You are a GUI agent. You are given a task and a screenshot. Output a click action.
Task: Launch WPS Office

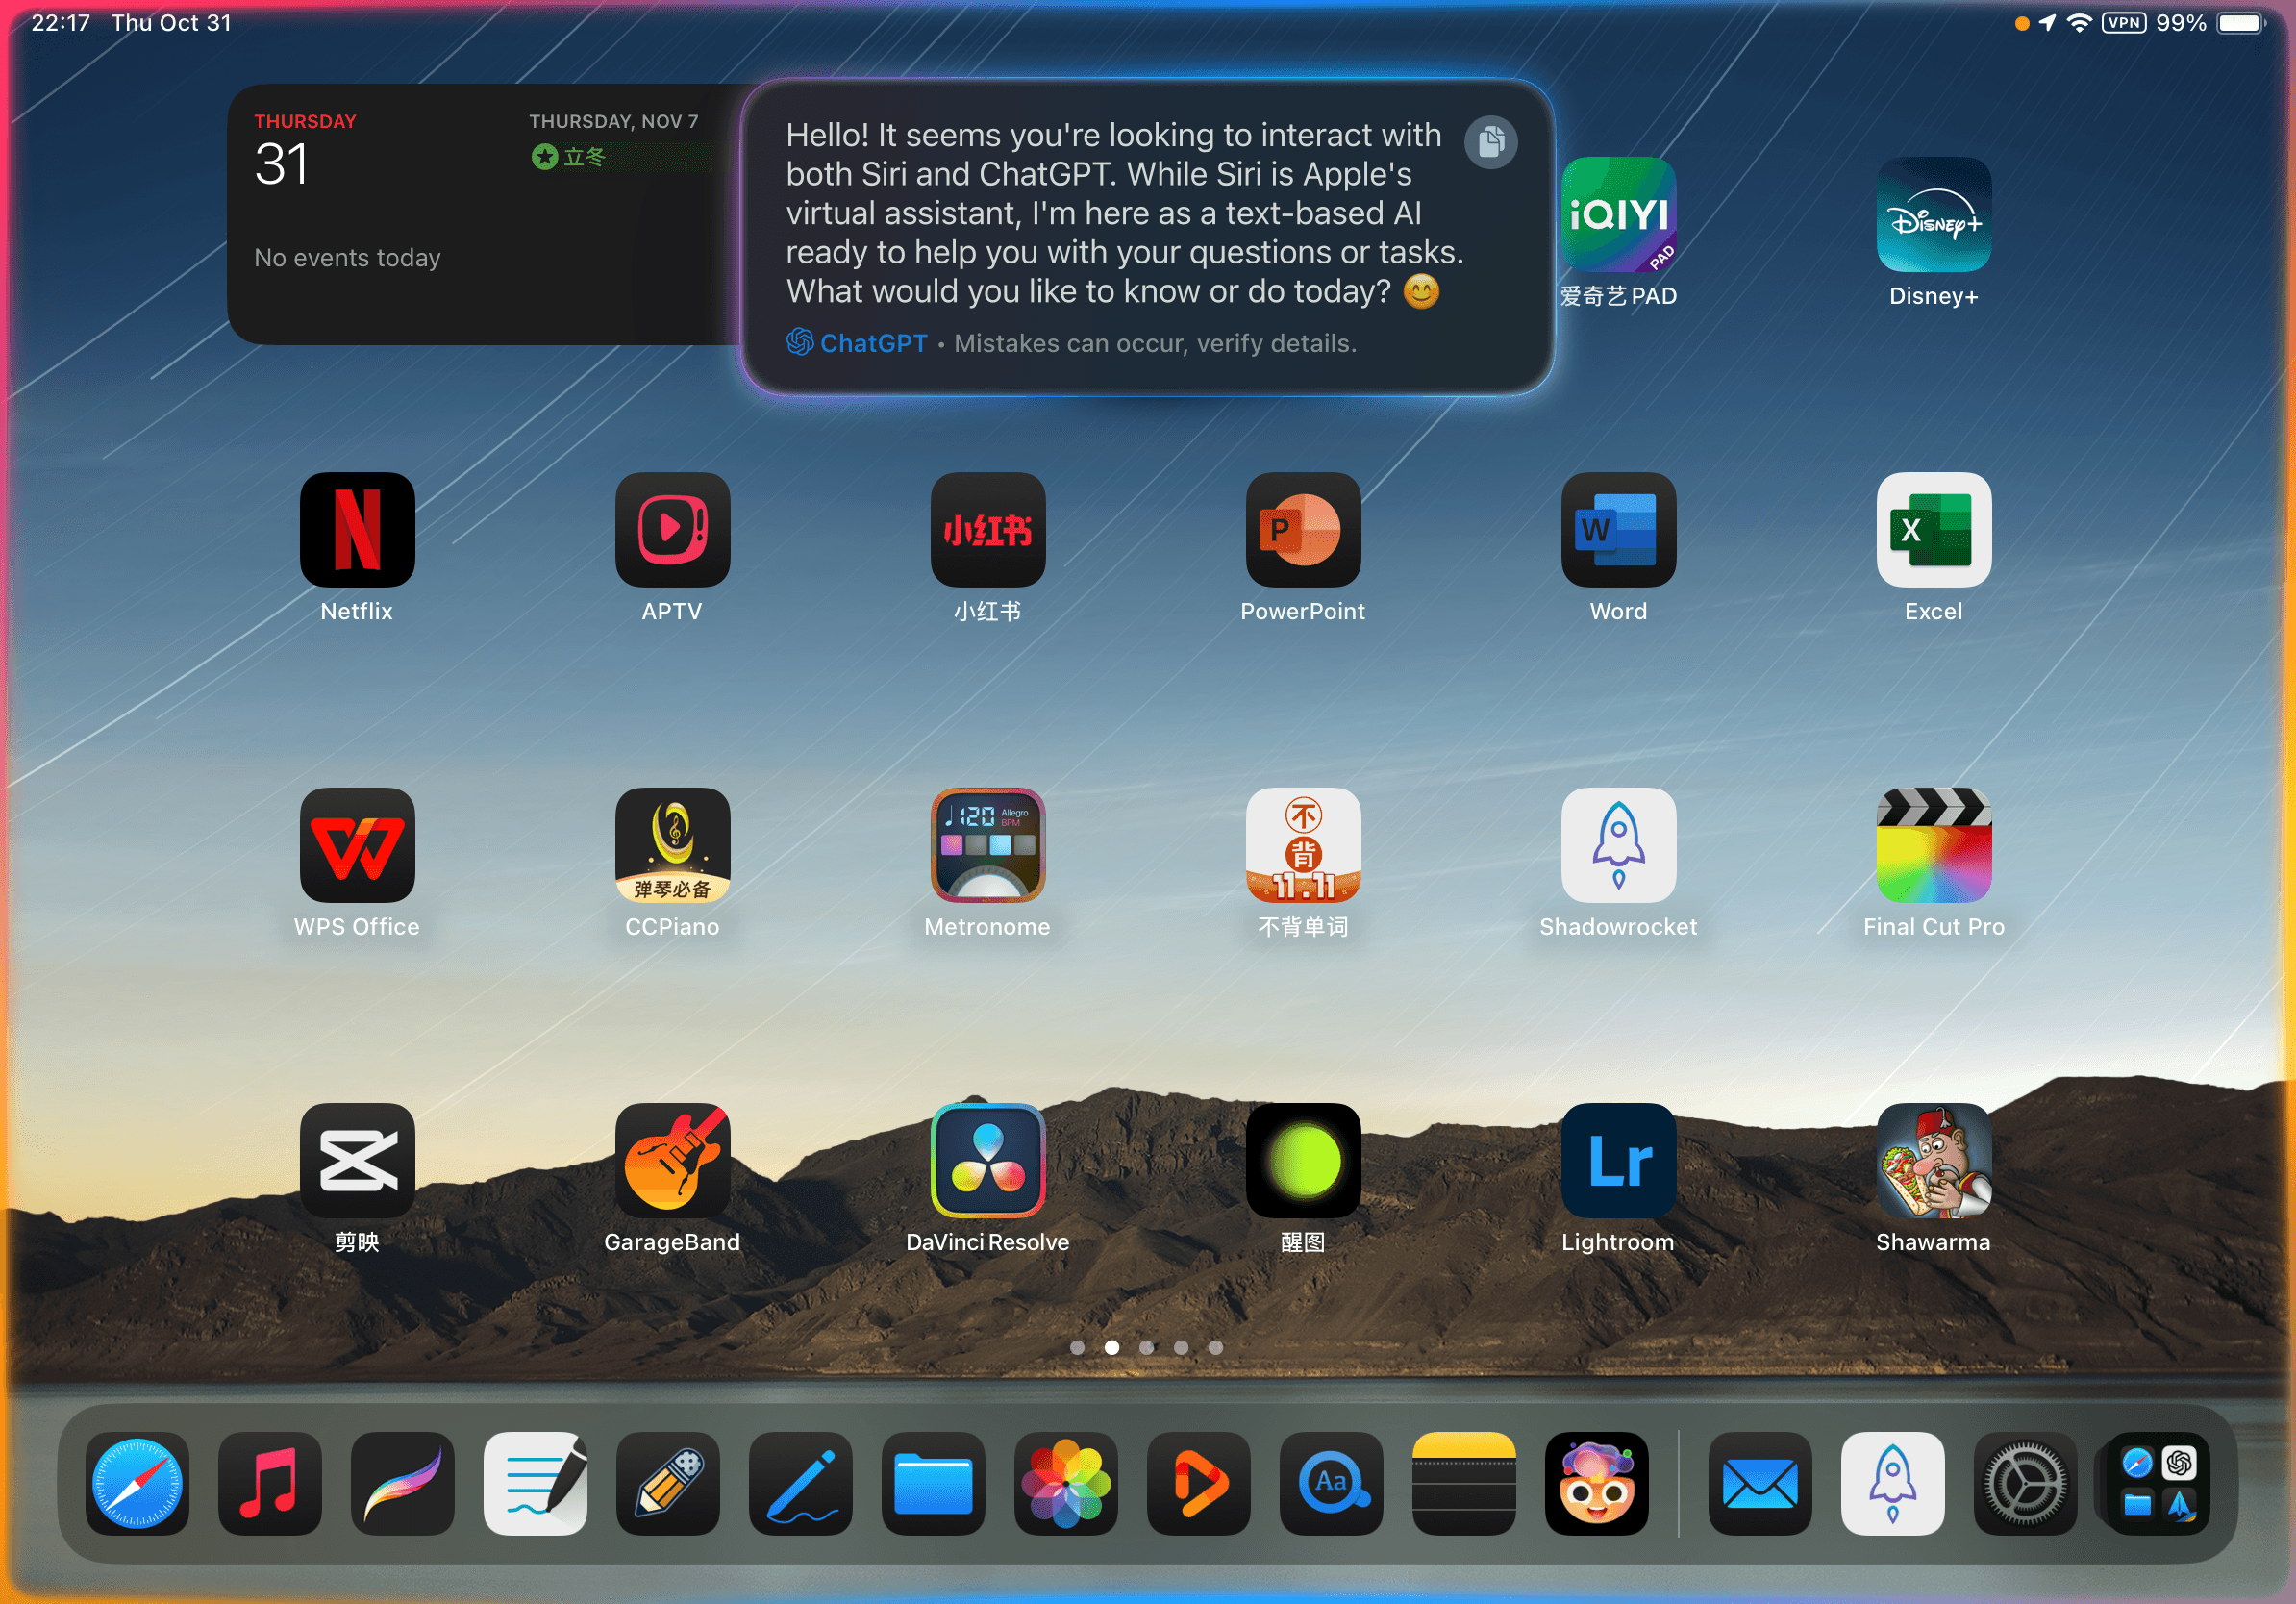tap(357, 845)
